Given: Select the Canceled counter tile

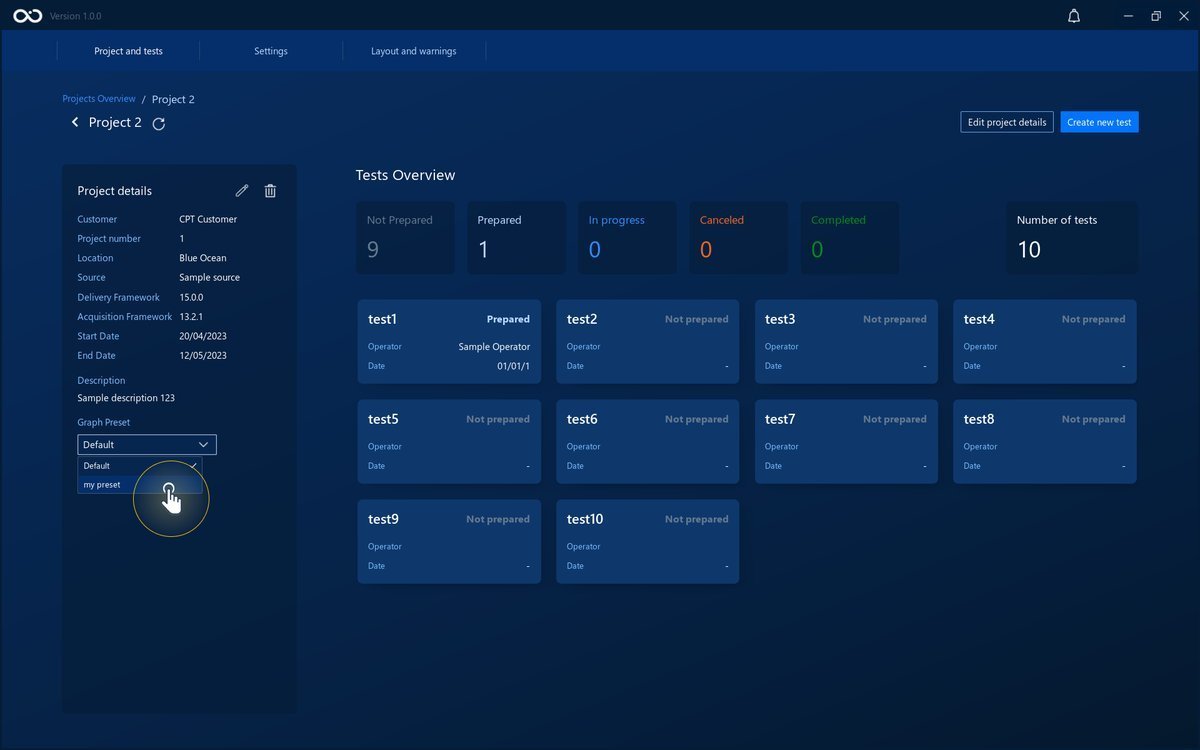Looking at the screenshot, I should click(738, 238).
